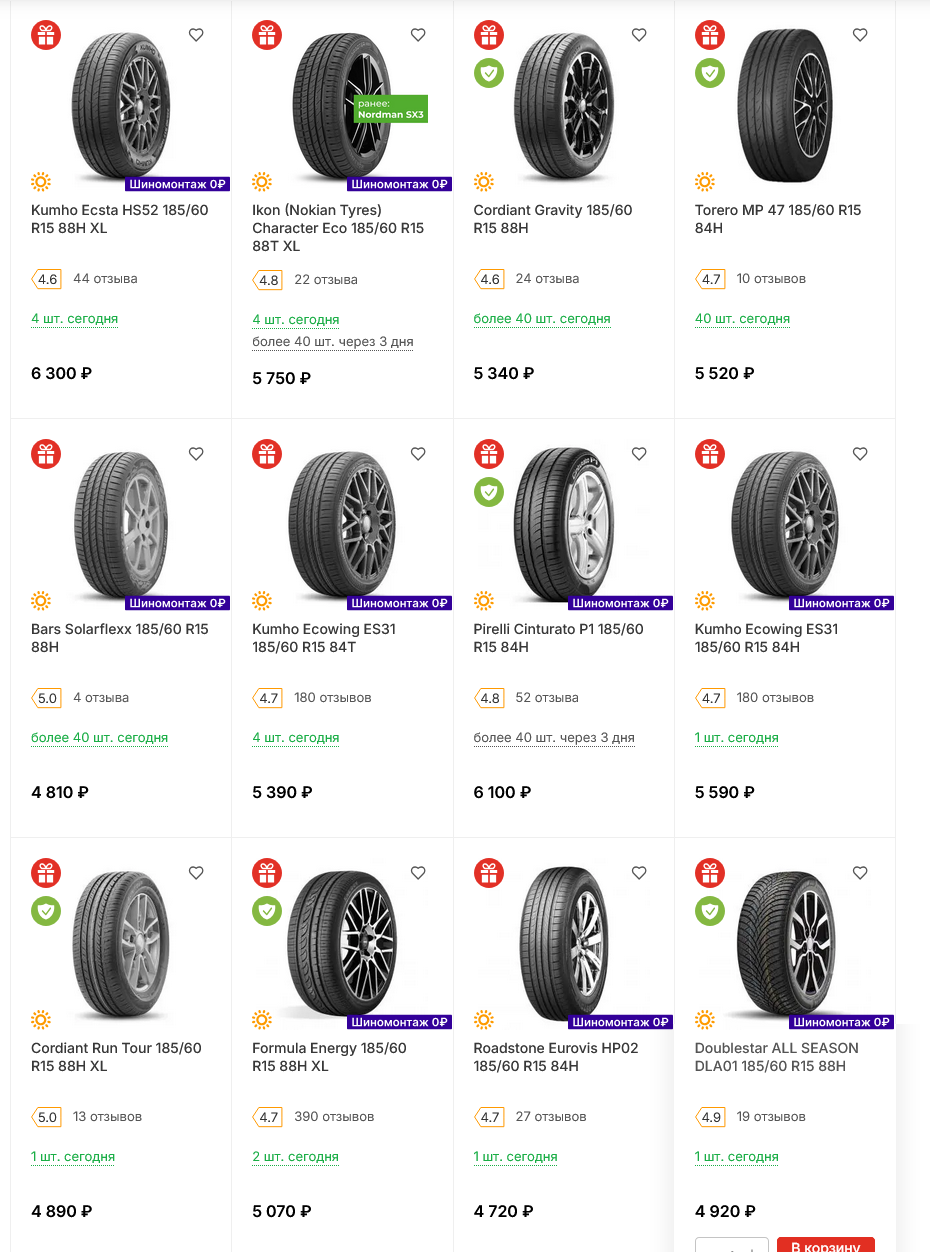Image resolution: width=930 pixels, height=1252 pixels.
Task: Click gift icon on Kumho Ecowing ES31 84T
Action: pyautogui.click(x=267, y=454)
